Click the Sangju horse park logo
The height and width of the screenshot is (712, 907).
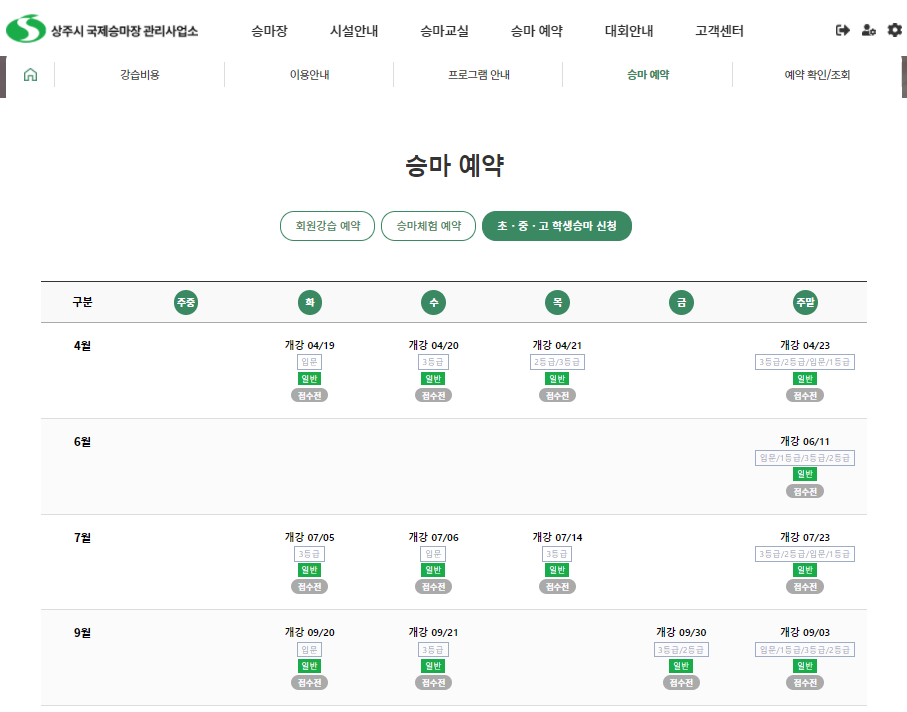102,30
